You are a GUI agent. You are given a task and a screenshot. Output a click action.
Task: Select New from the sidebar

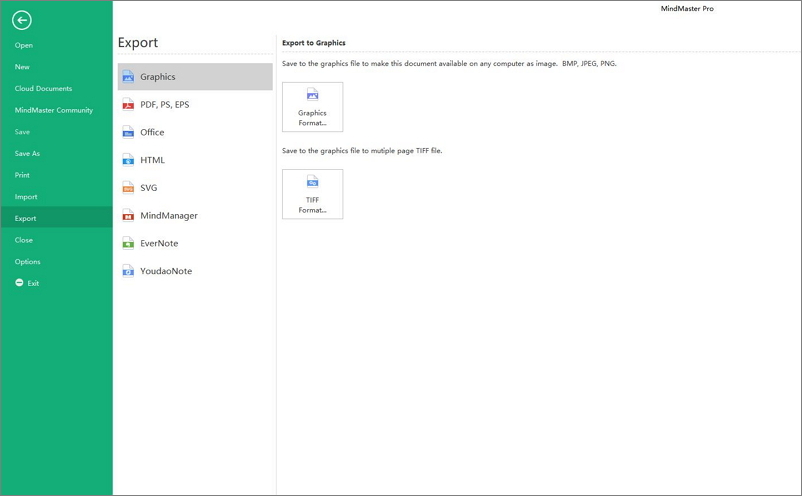point(22,67)
